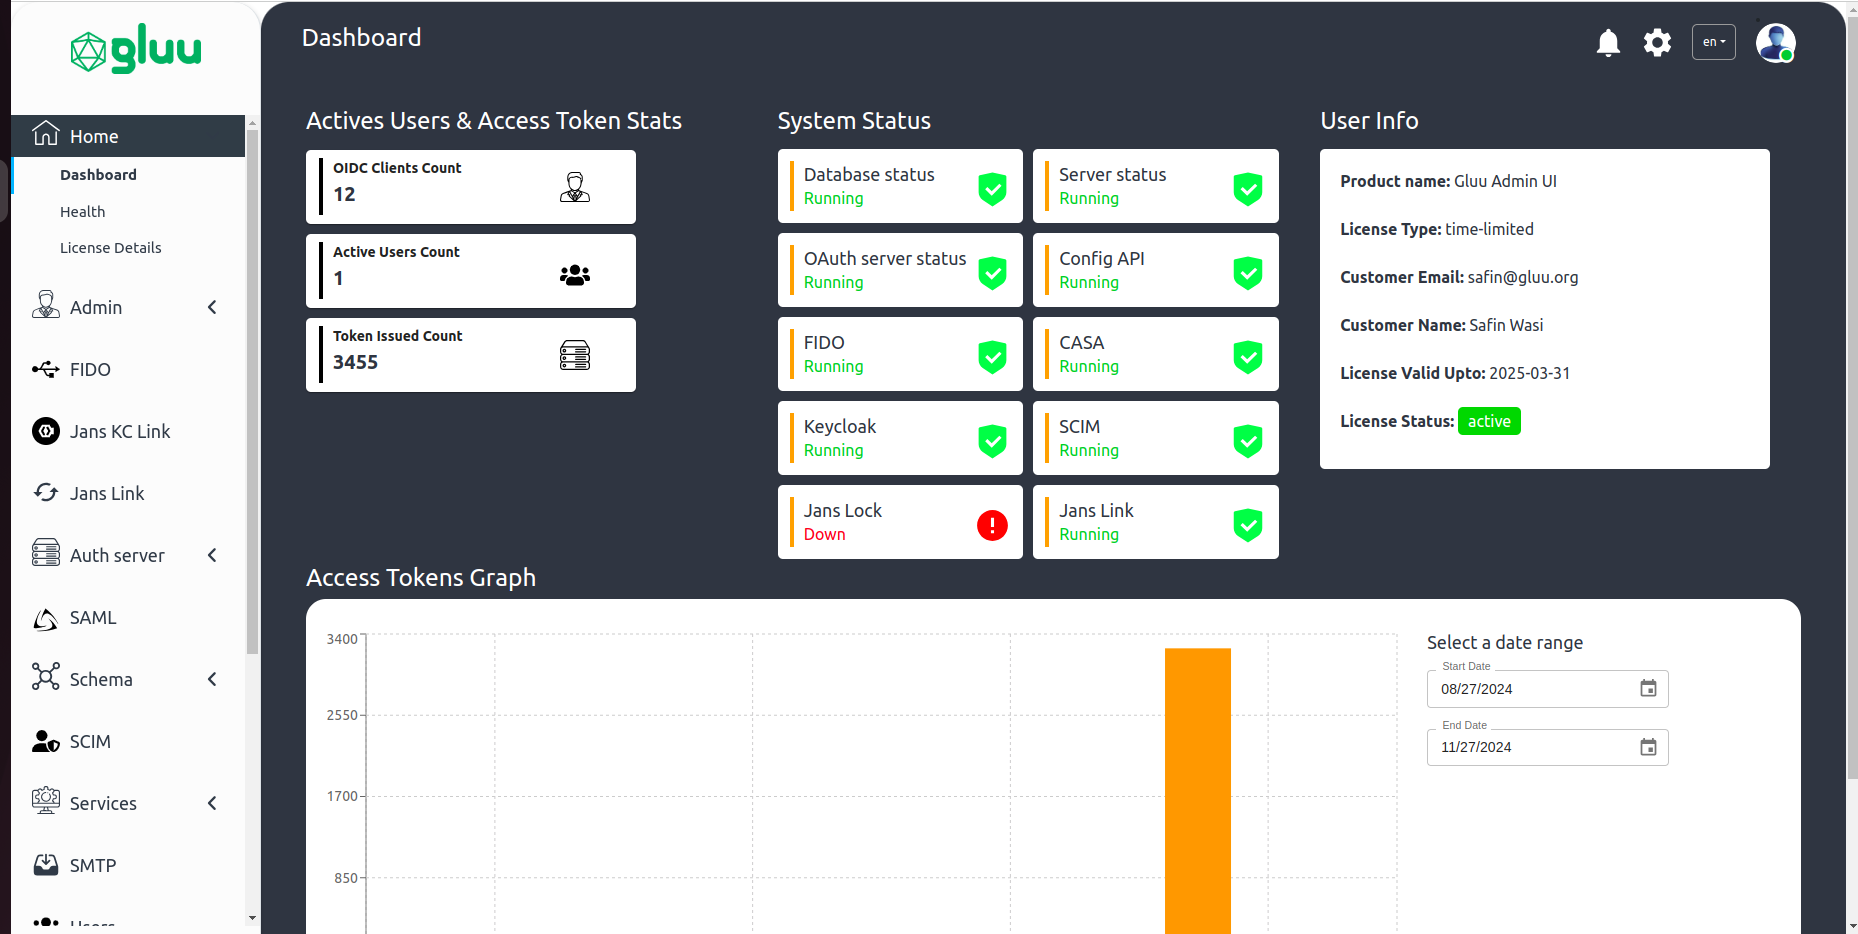Click the Services sidebar icon
Viewport: 1858px width, 934px height.
point(46,801)
